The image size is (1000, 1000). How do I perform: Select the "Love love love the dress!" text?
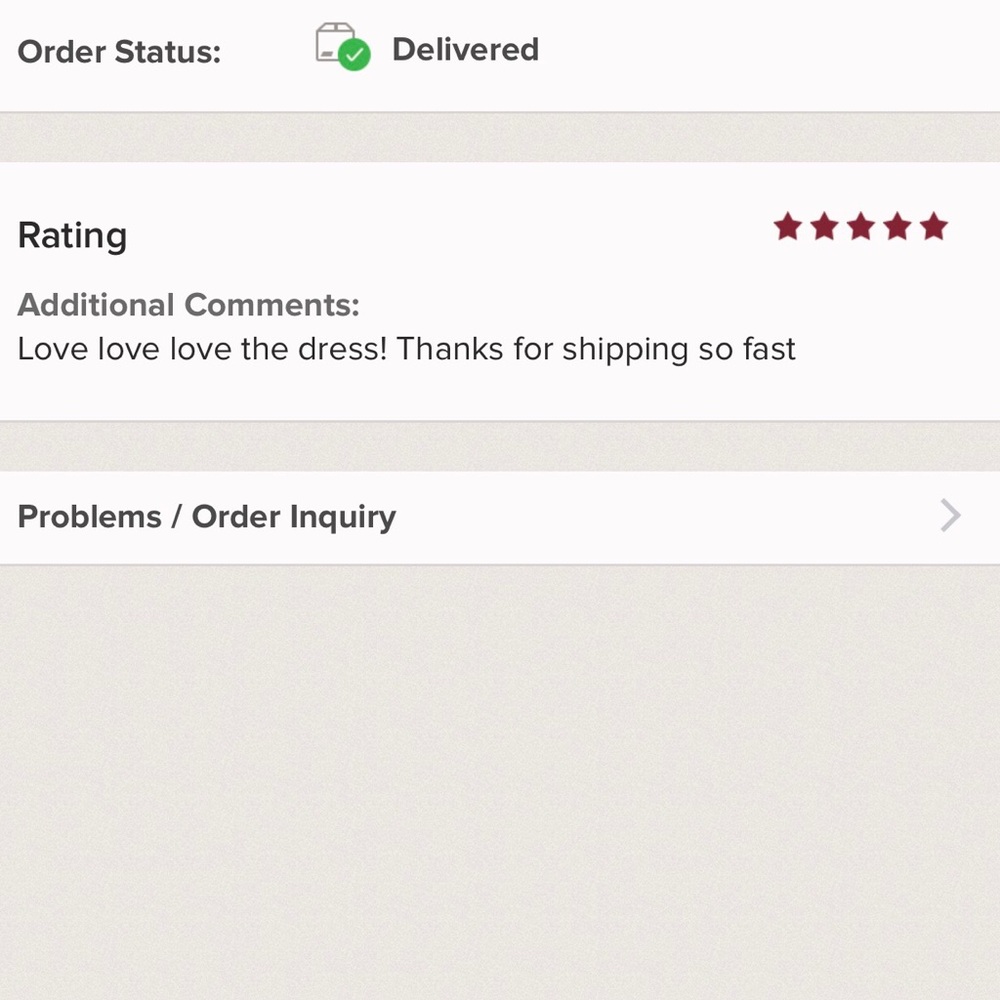tap(202, 349)
